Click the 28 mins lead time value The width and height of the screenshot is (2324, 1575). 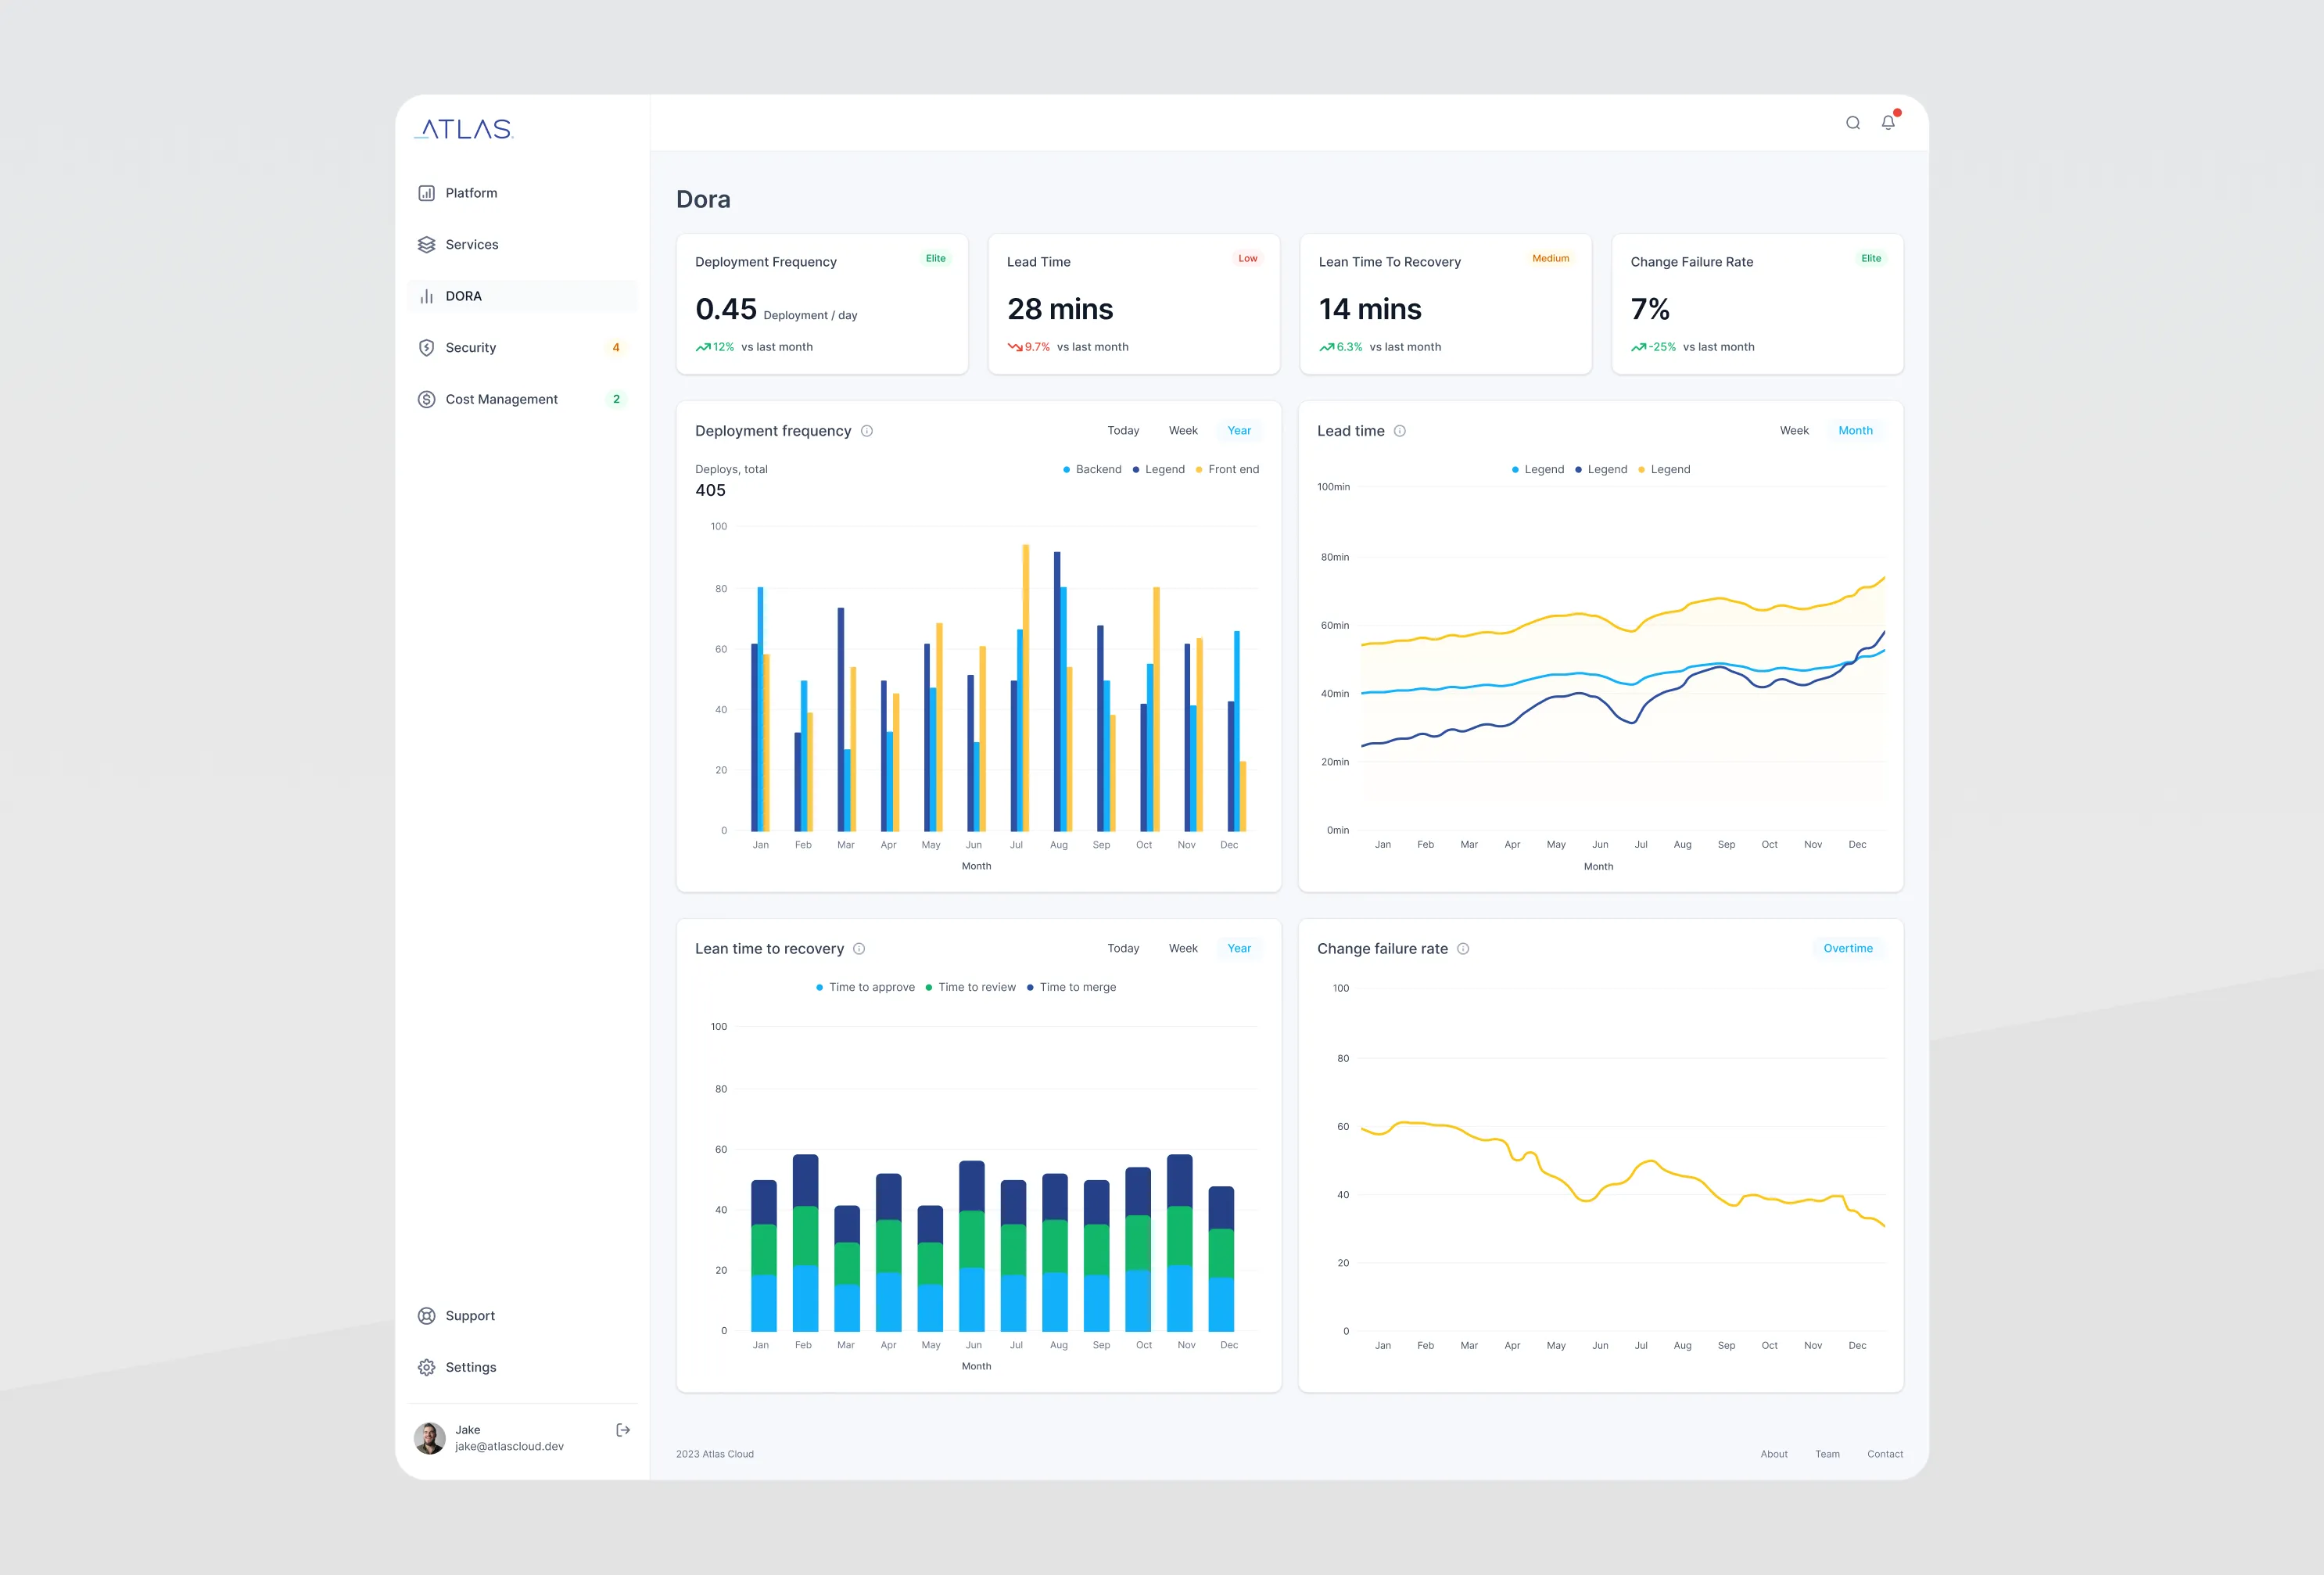click(x=1060, y=310)
